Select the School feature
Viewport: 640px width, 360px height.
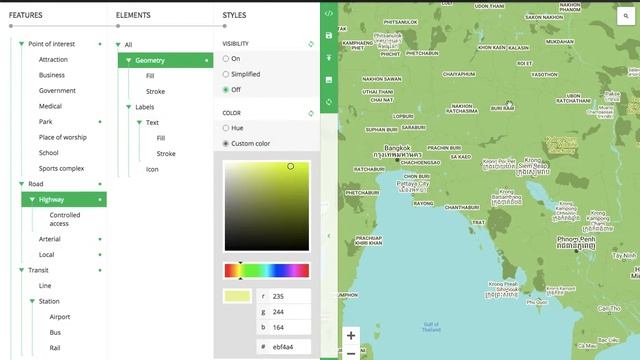tap(49, 153)
